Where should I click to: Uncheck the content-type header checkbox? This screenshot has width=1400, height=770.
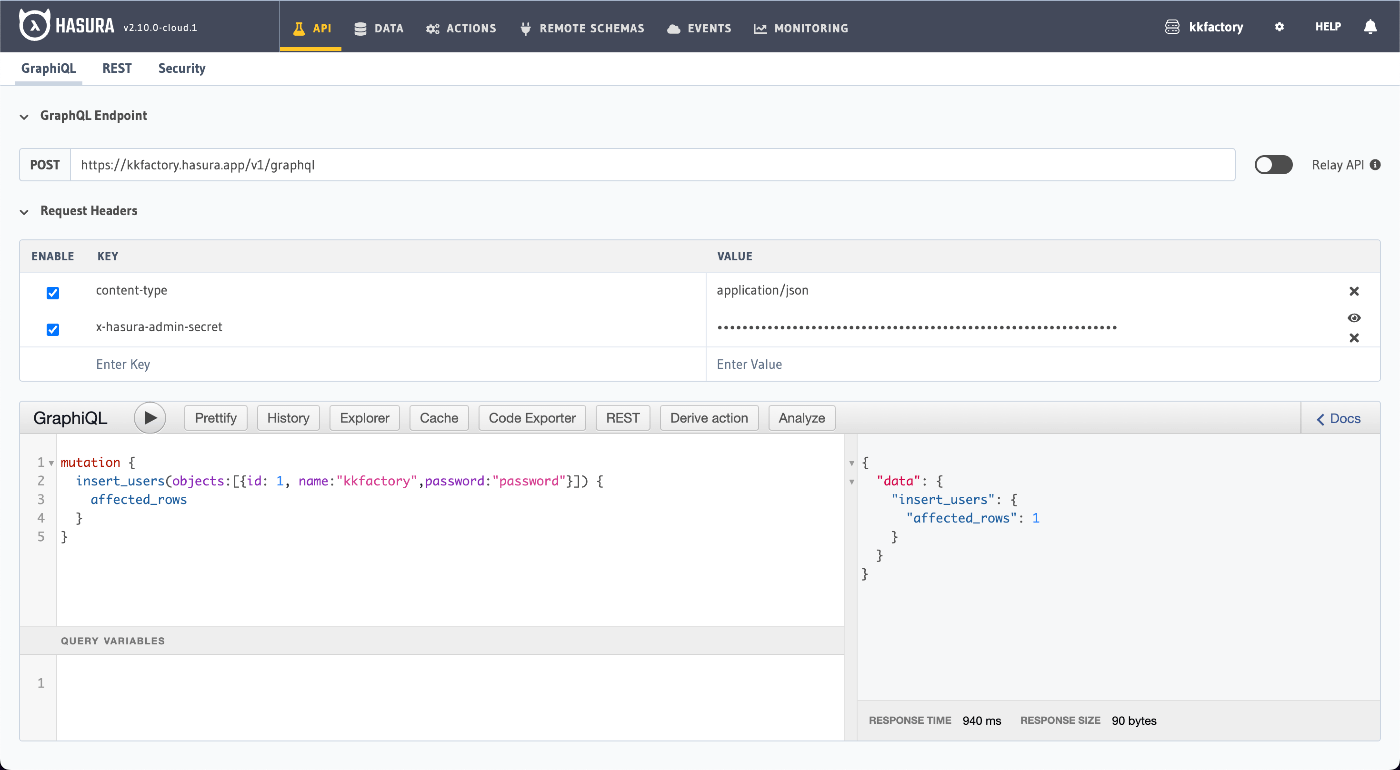pyautogui.click(x=53, y=293)
